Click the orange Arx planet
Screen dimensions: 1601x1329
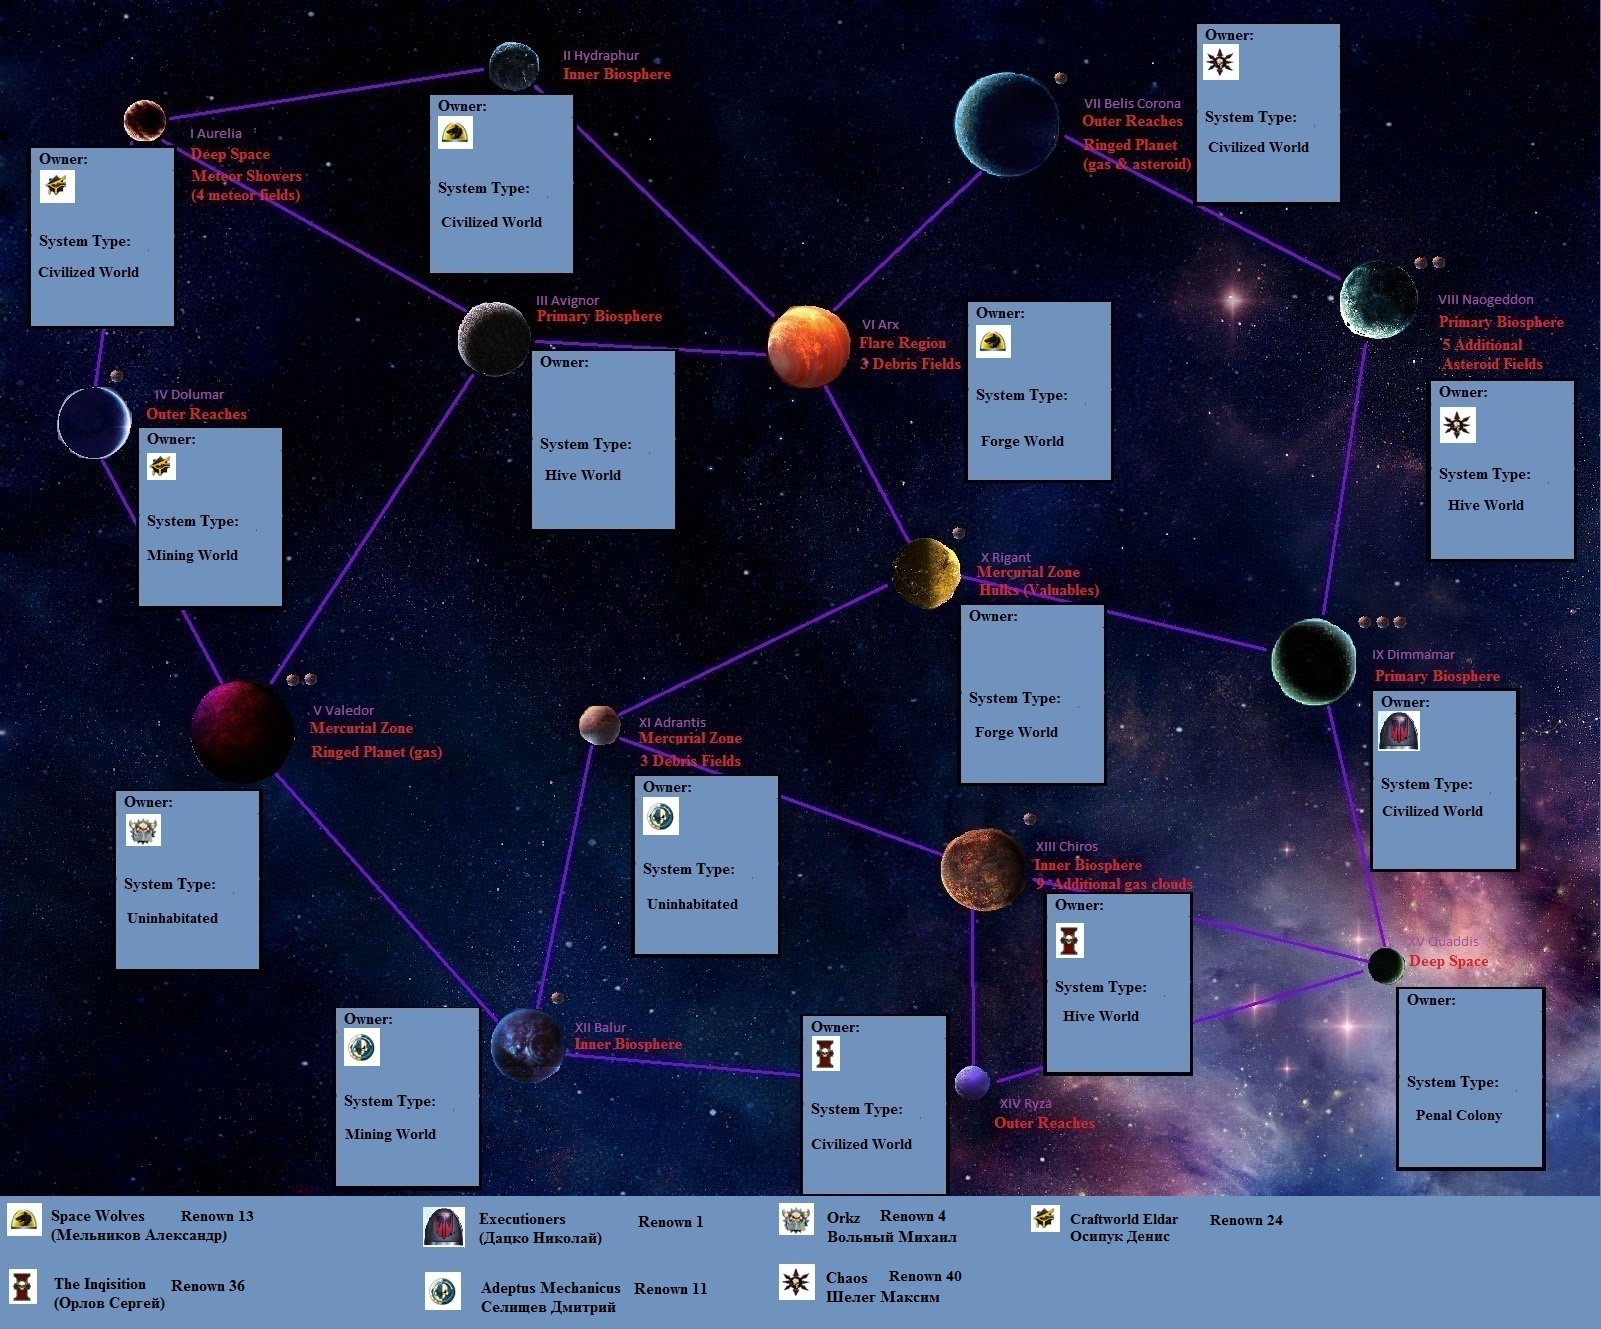pos(809,347)
